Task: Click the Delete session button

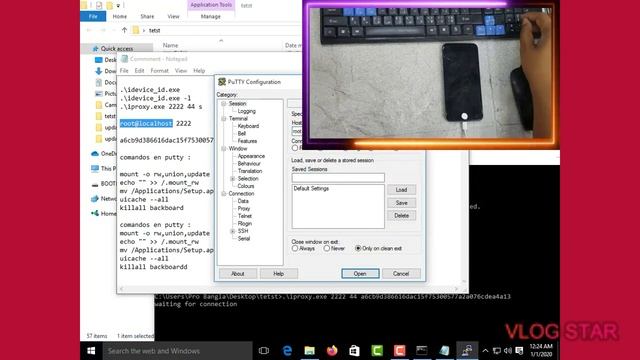Action: (x=401, y=216)
